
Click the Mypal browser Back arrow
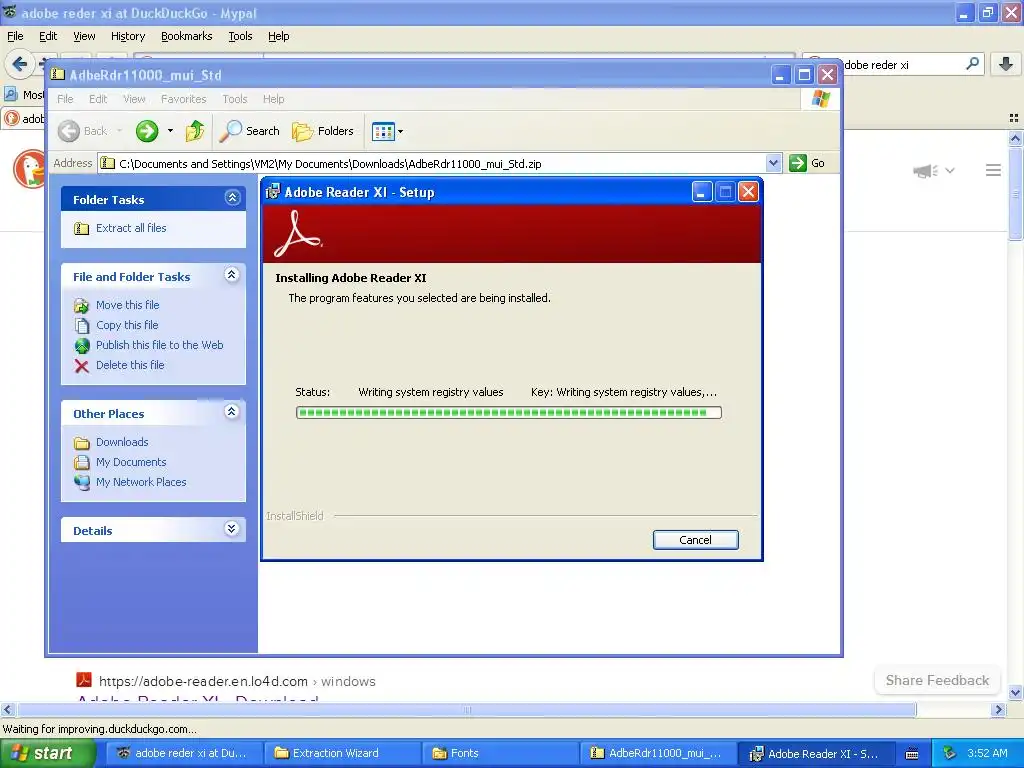20,64
